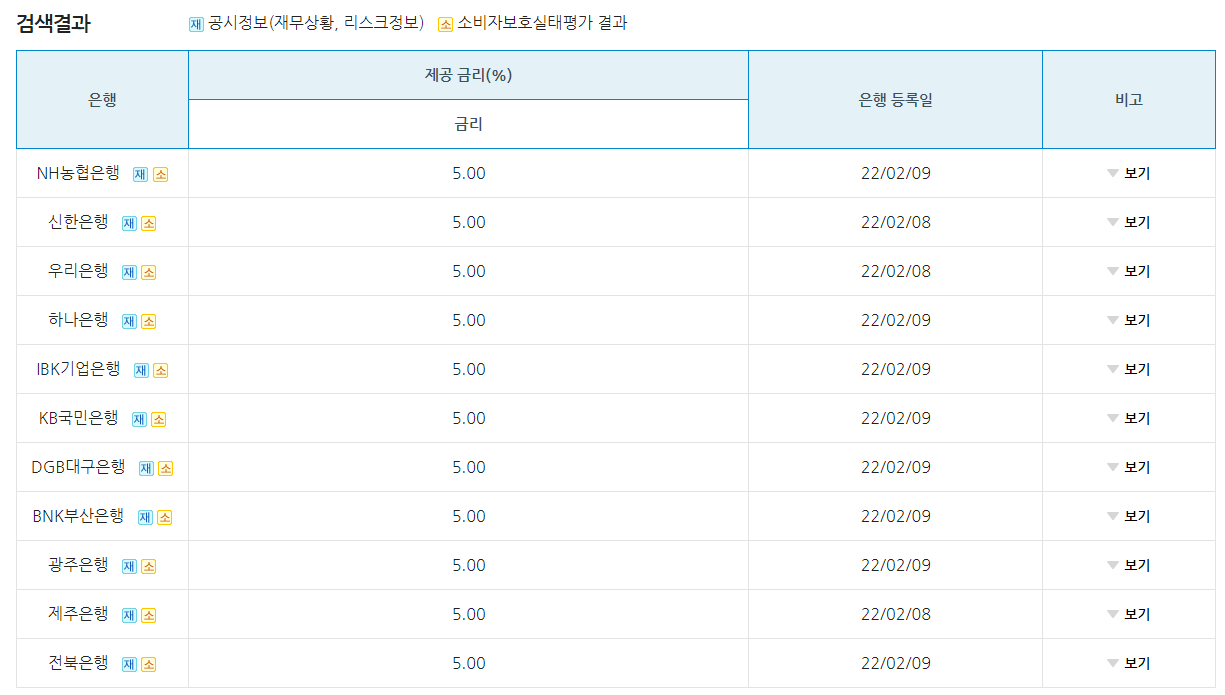
Task: Open 우리은행 소 consumer protection icon
Action: pyautogui.click(x=148, y=272)
